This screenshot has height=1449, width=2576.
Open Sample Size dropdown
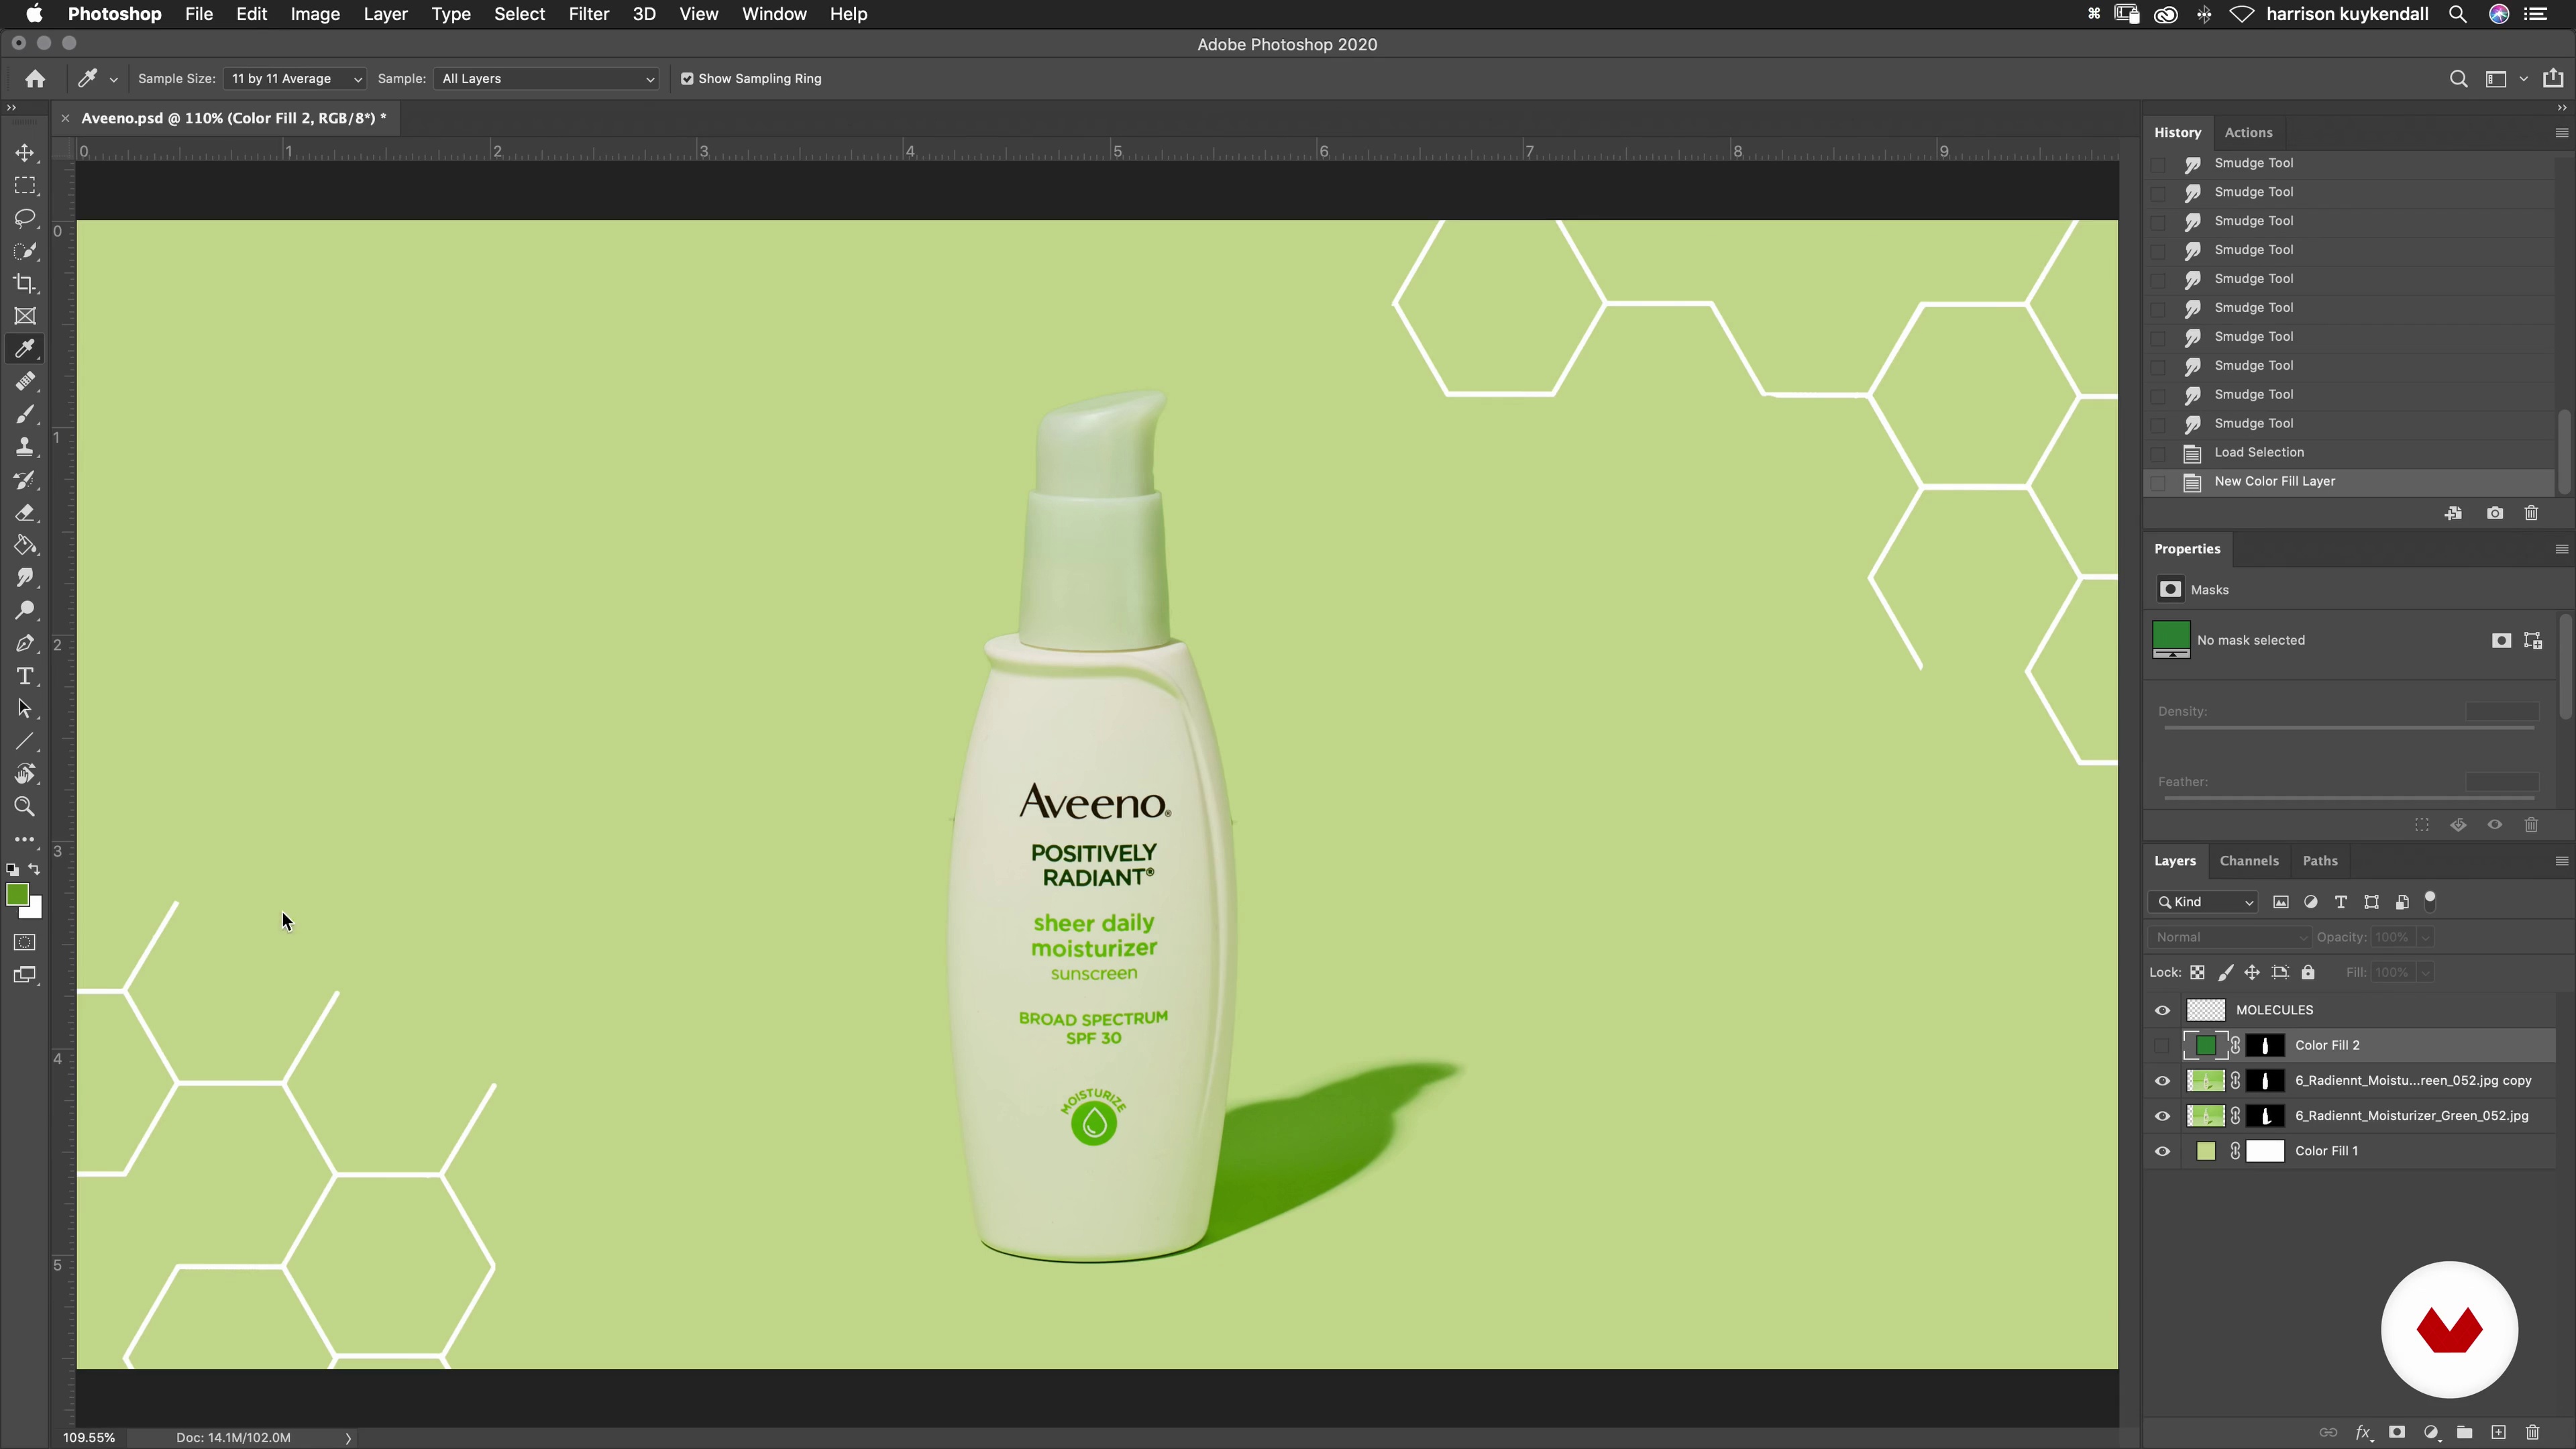pyautogui.click(x=295, y=79)
